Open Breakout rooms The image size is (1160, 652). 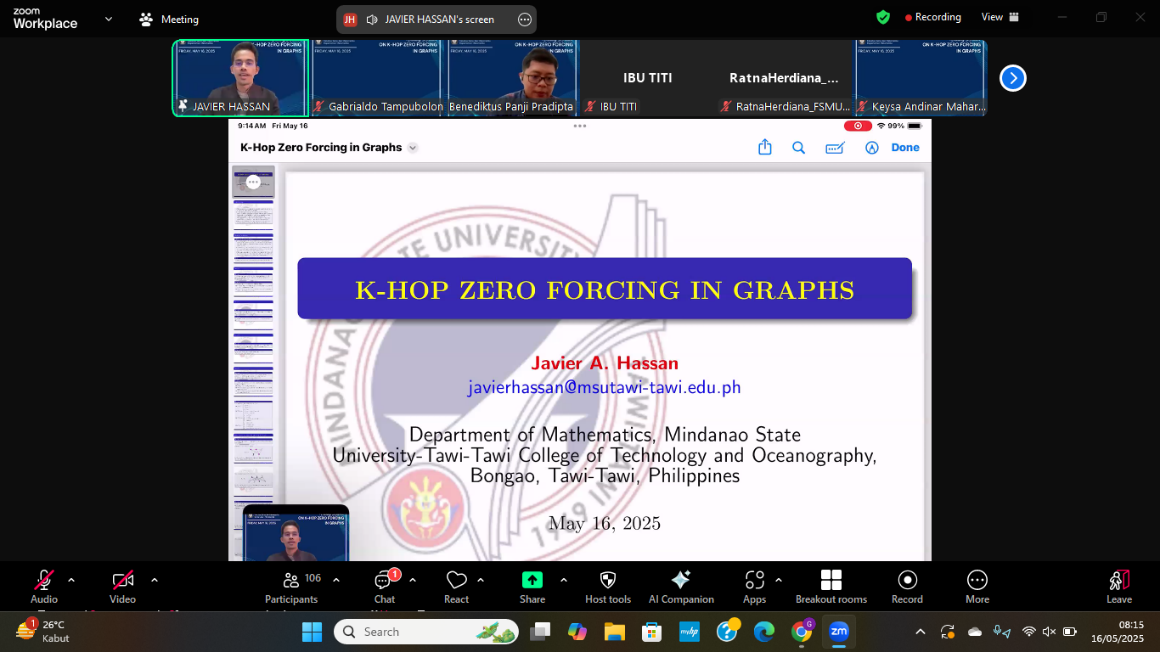click(830, 582)
